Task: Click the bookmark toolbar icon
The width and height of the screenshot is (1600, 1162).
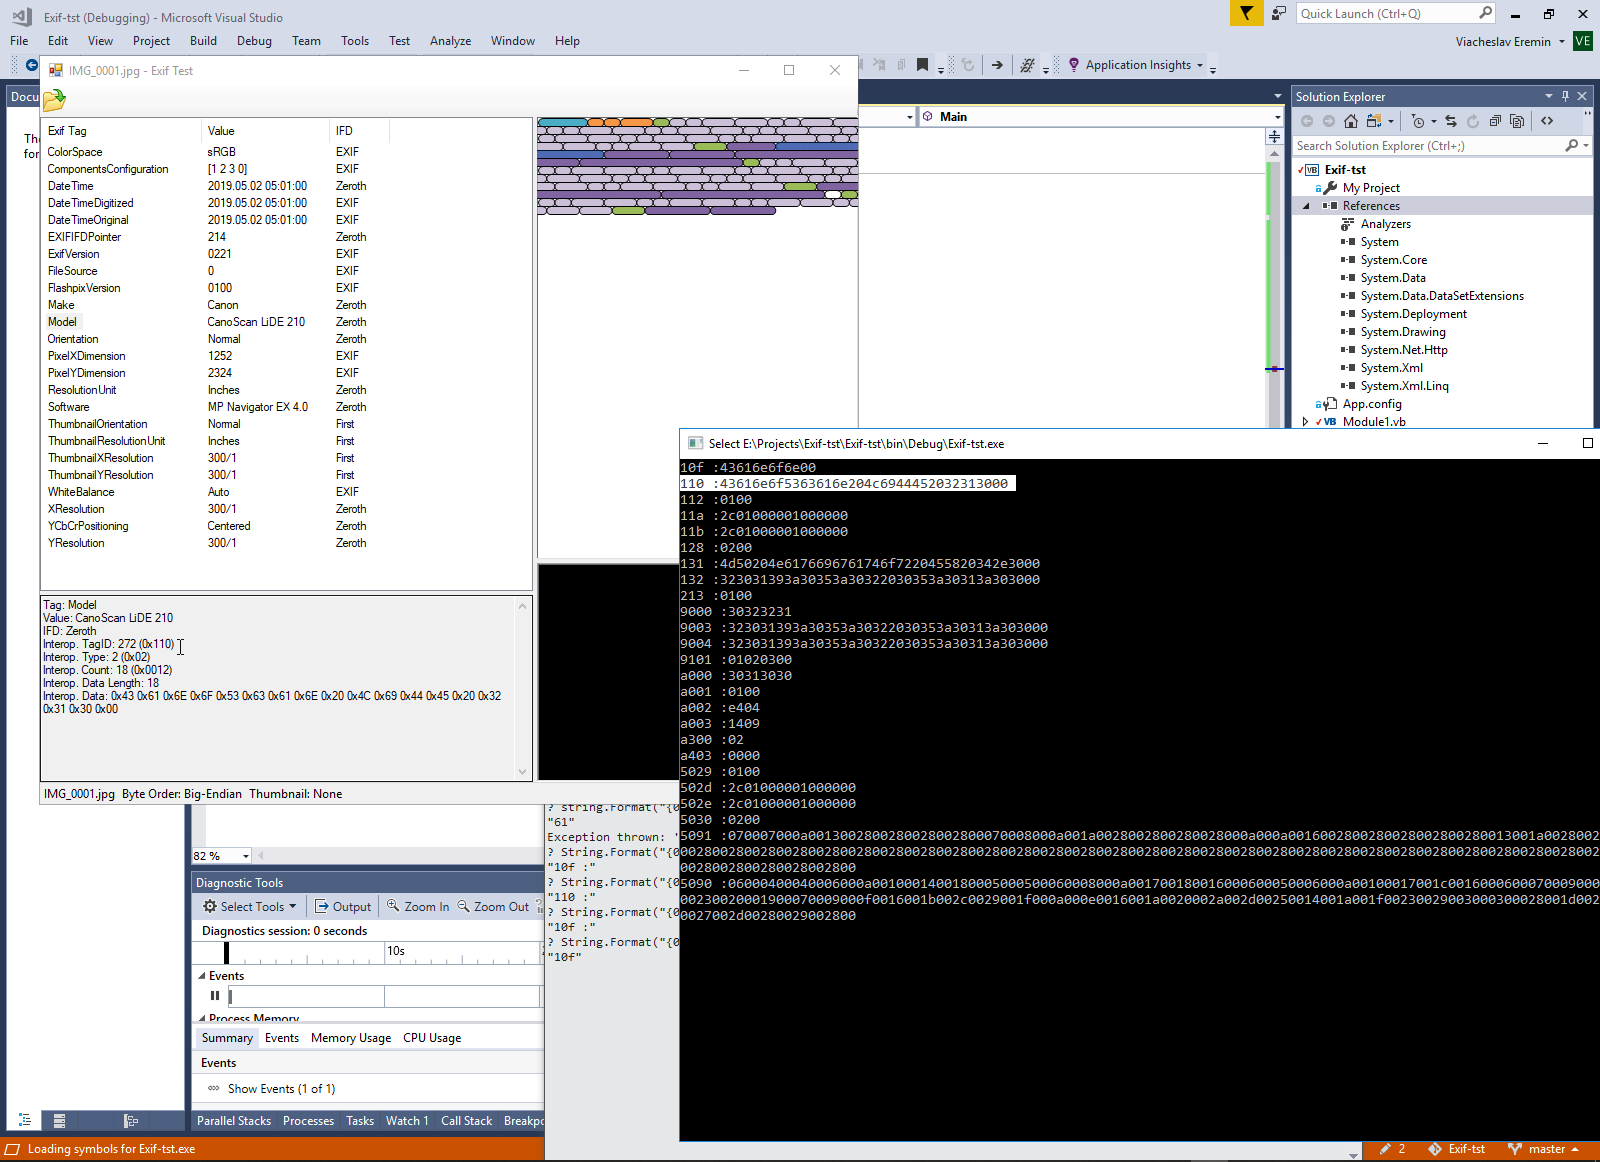Action: [923, 65]
